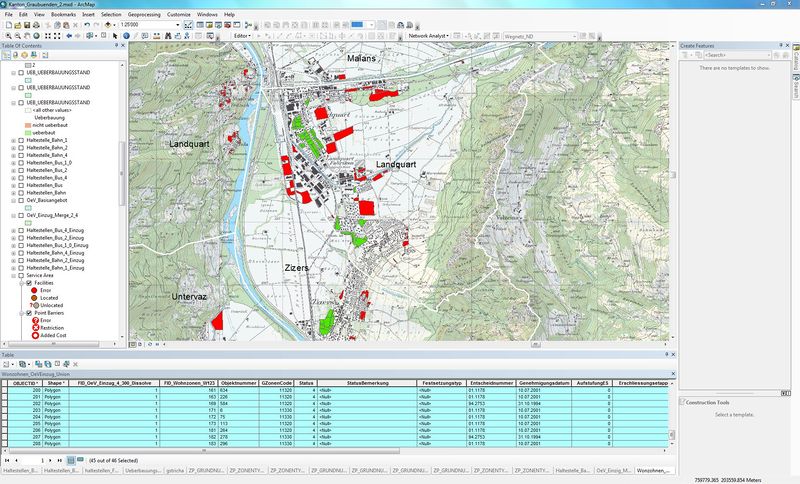Enable the Haltestellen_Bus layer checkbox
Screen dimensions: 800x484
coord(20,185)
